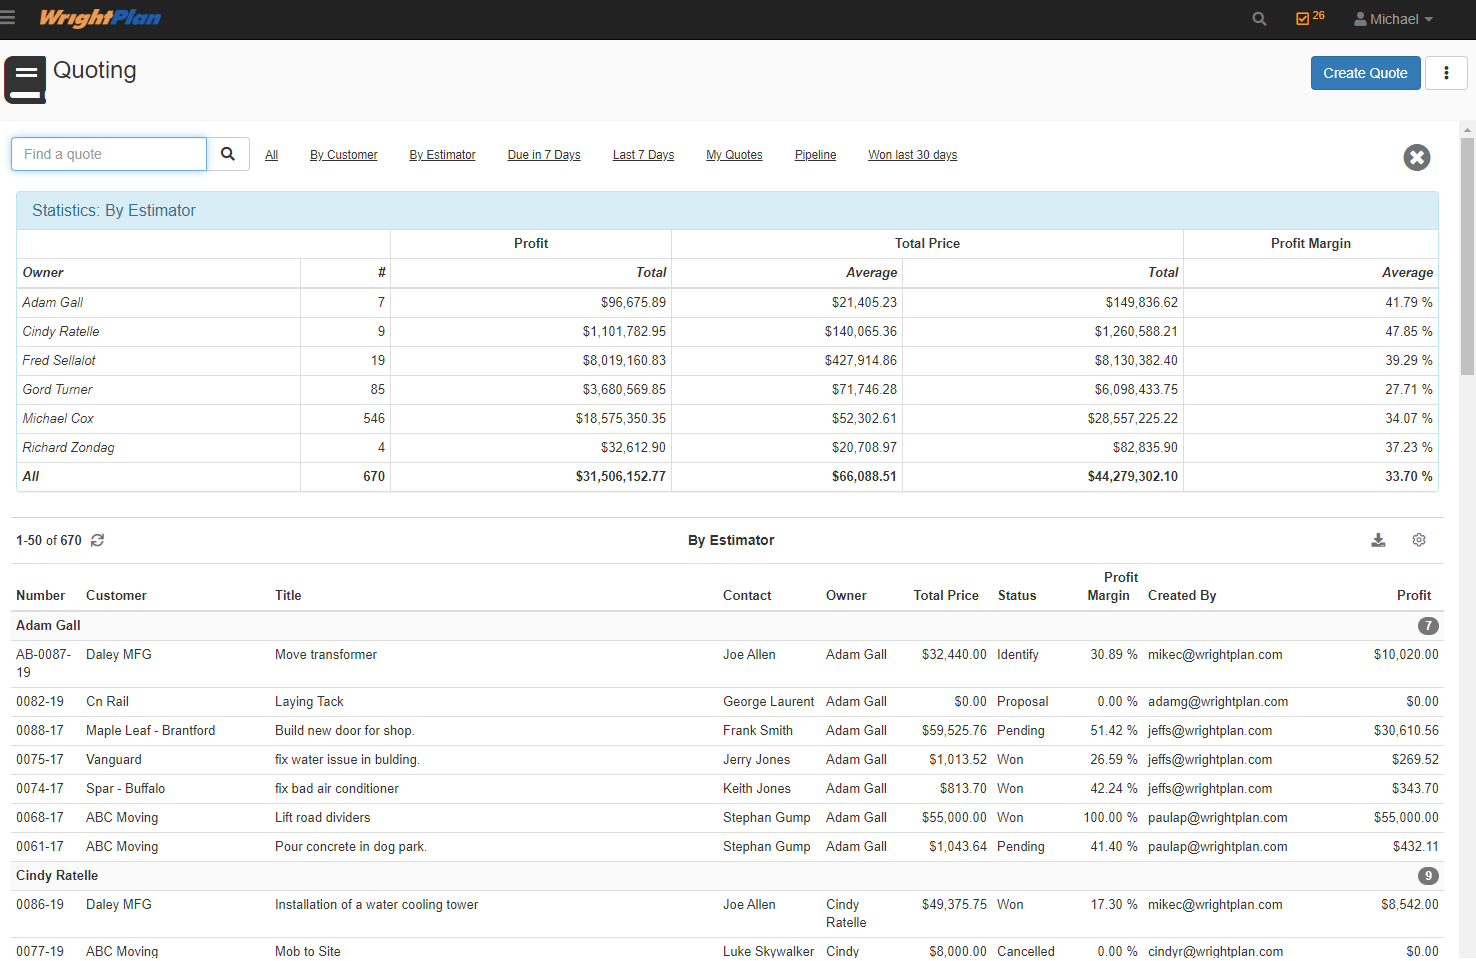The height and width of the screenshot is (961, 1476).
Task: Open the Michael user account dropdown
Action: point(1392,18)
